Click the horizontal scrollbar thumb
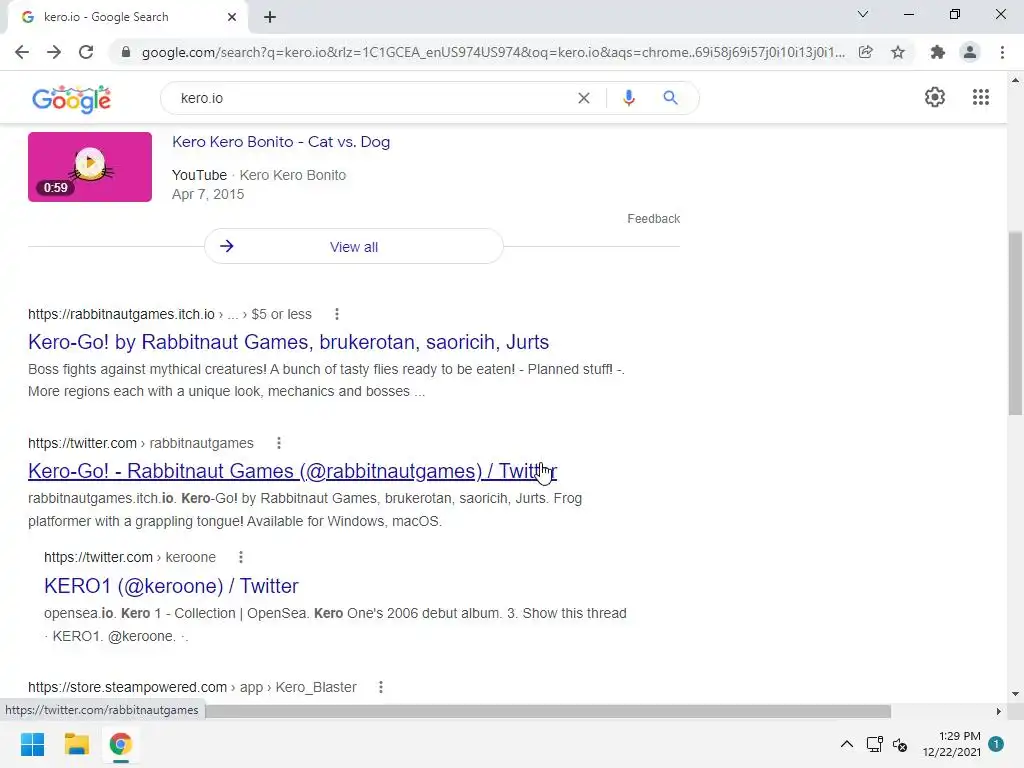The image size is (1024, 768). pos(549,711)
